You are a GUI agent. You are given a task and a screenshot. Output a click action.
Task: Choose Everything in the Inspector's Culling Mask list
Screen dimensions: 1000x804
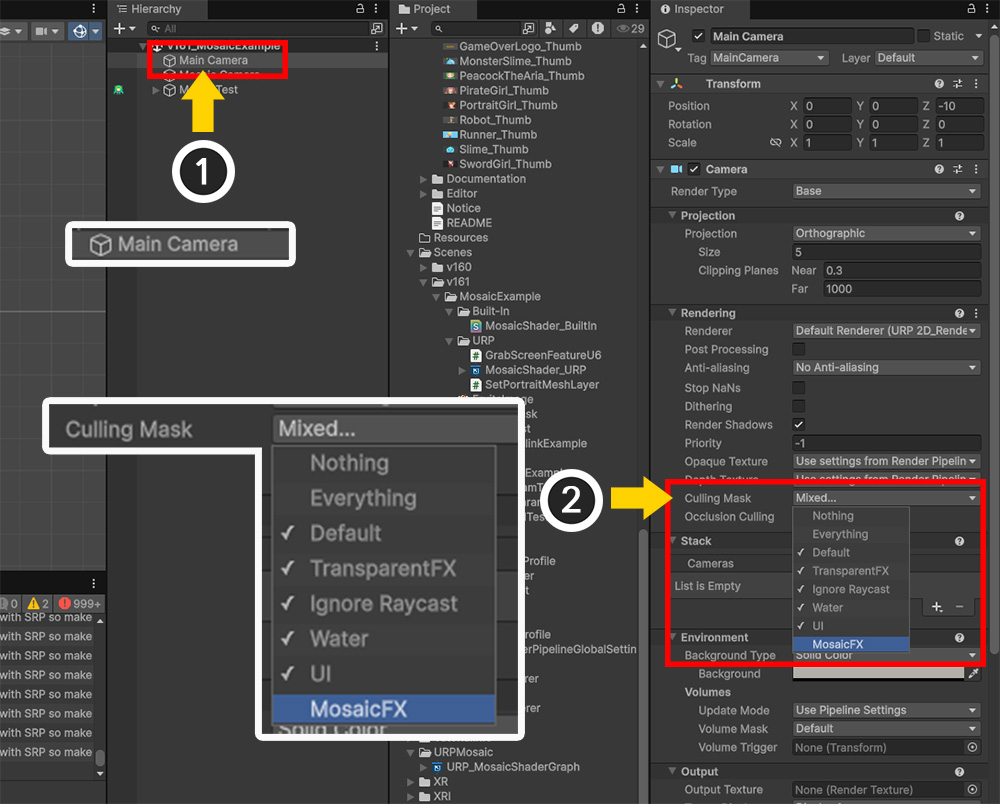(x=851, y=534)
